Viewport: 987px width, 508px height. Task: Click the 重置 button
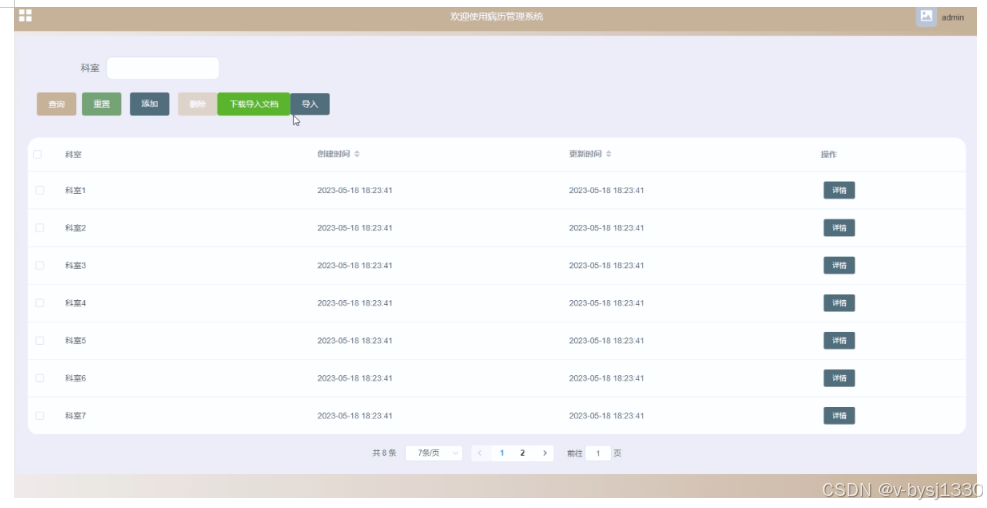pos(101,104)
